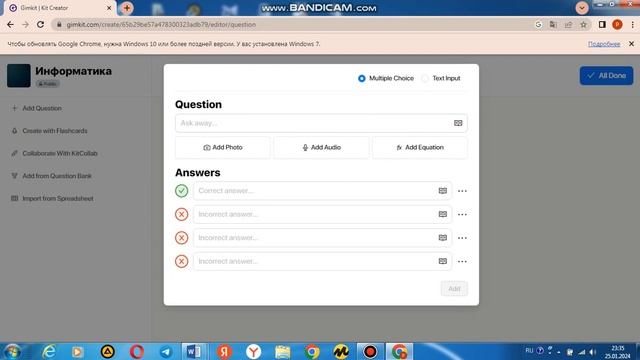Click the share page icon in address bar
640x360 pixels.
click(x=568, y=24)
